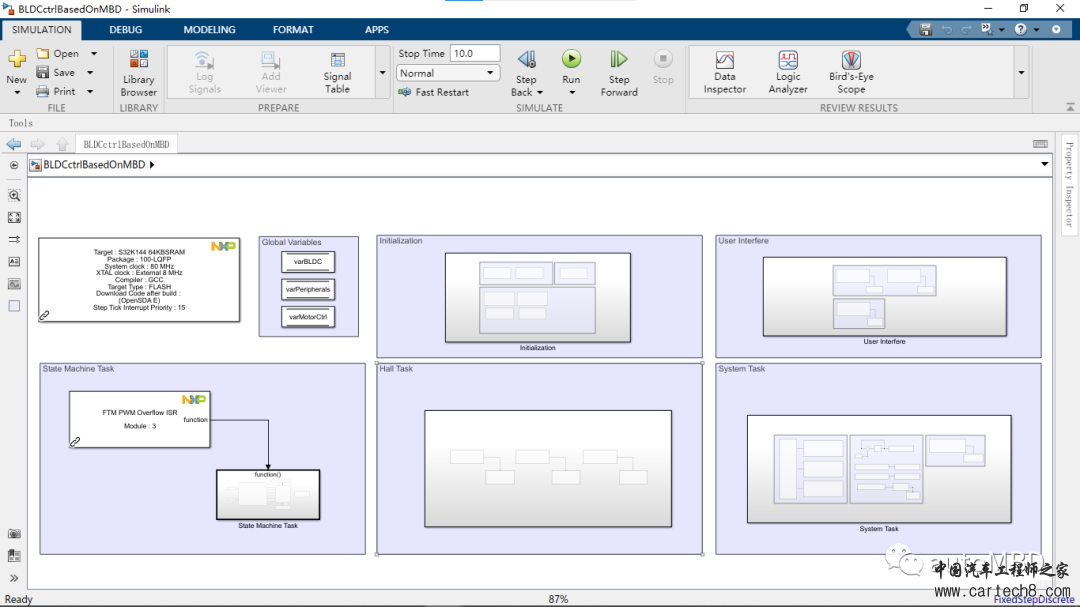1080x607 pixels.
Task: Expand the Review Results gallery
Action: (x=1021, y=72)
